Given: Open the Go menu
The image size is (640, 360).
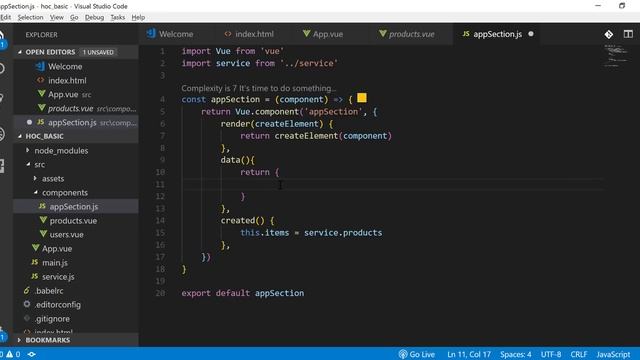Looking at the screenshot, I should (74, 17).
